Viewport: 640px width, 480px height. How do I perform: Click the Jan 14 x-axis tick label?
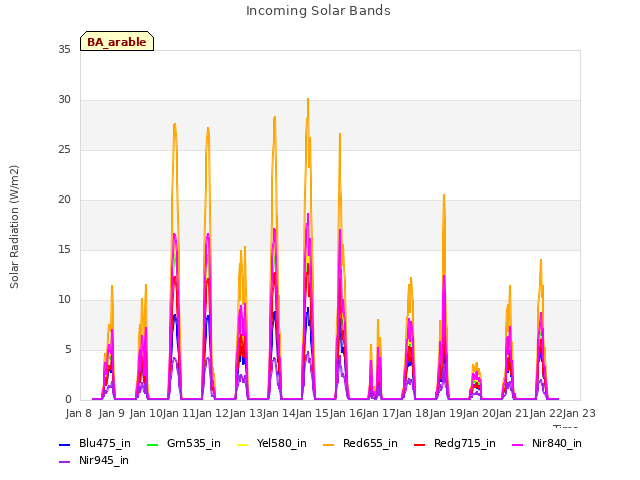point(279,413)
